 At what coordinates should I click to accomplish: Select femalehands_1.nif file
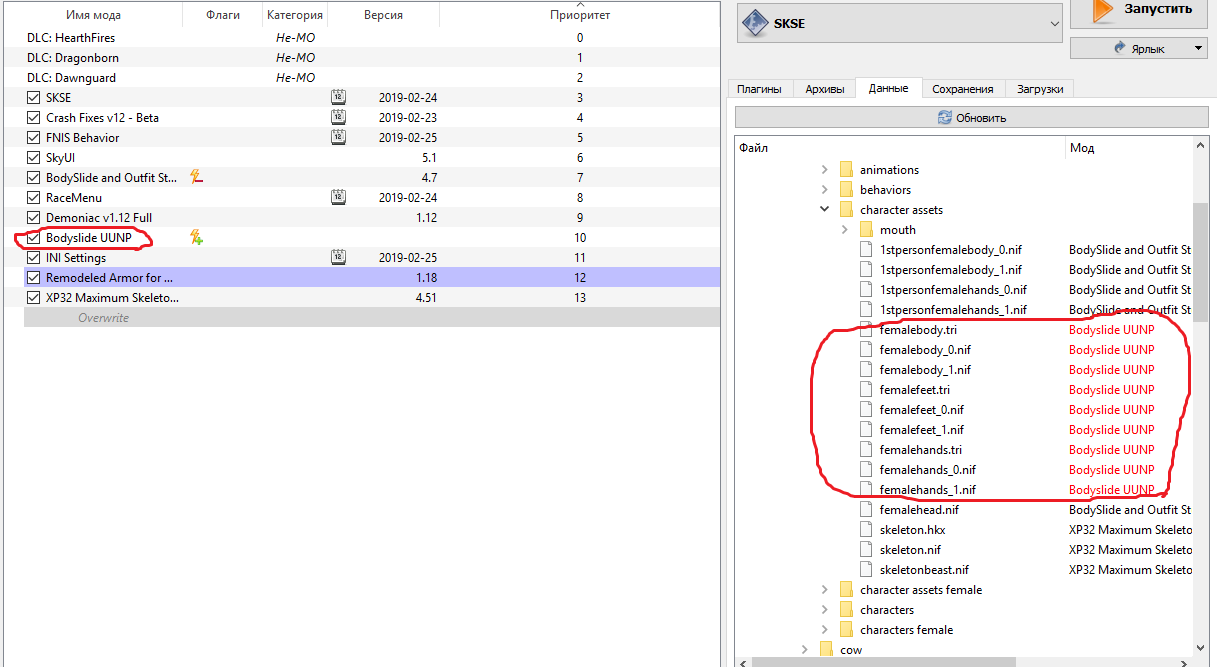pos(928,489)
